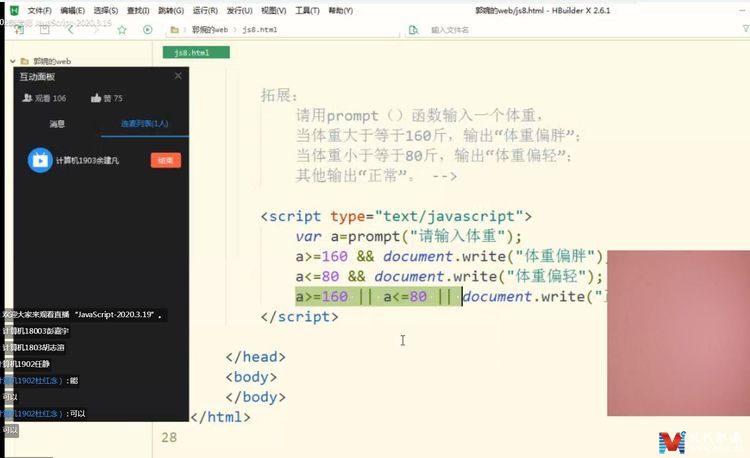Click the code line a>=160 && document.write
The height and width of the screenshot is (458, 750).
pos(451,256)
